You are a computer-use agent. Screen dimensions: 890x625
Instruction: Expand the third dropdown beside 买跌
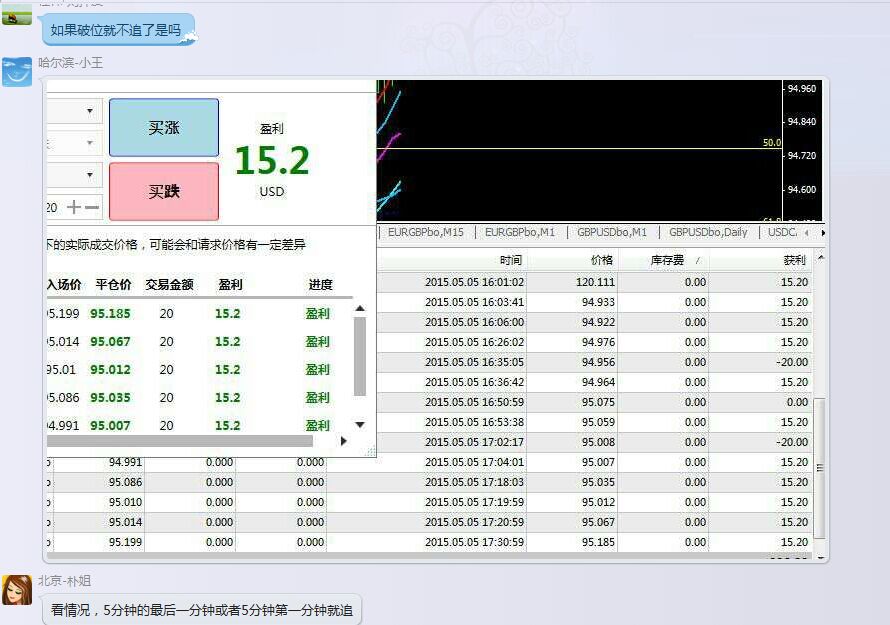[90, 175]
